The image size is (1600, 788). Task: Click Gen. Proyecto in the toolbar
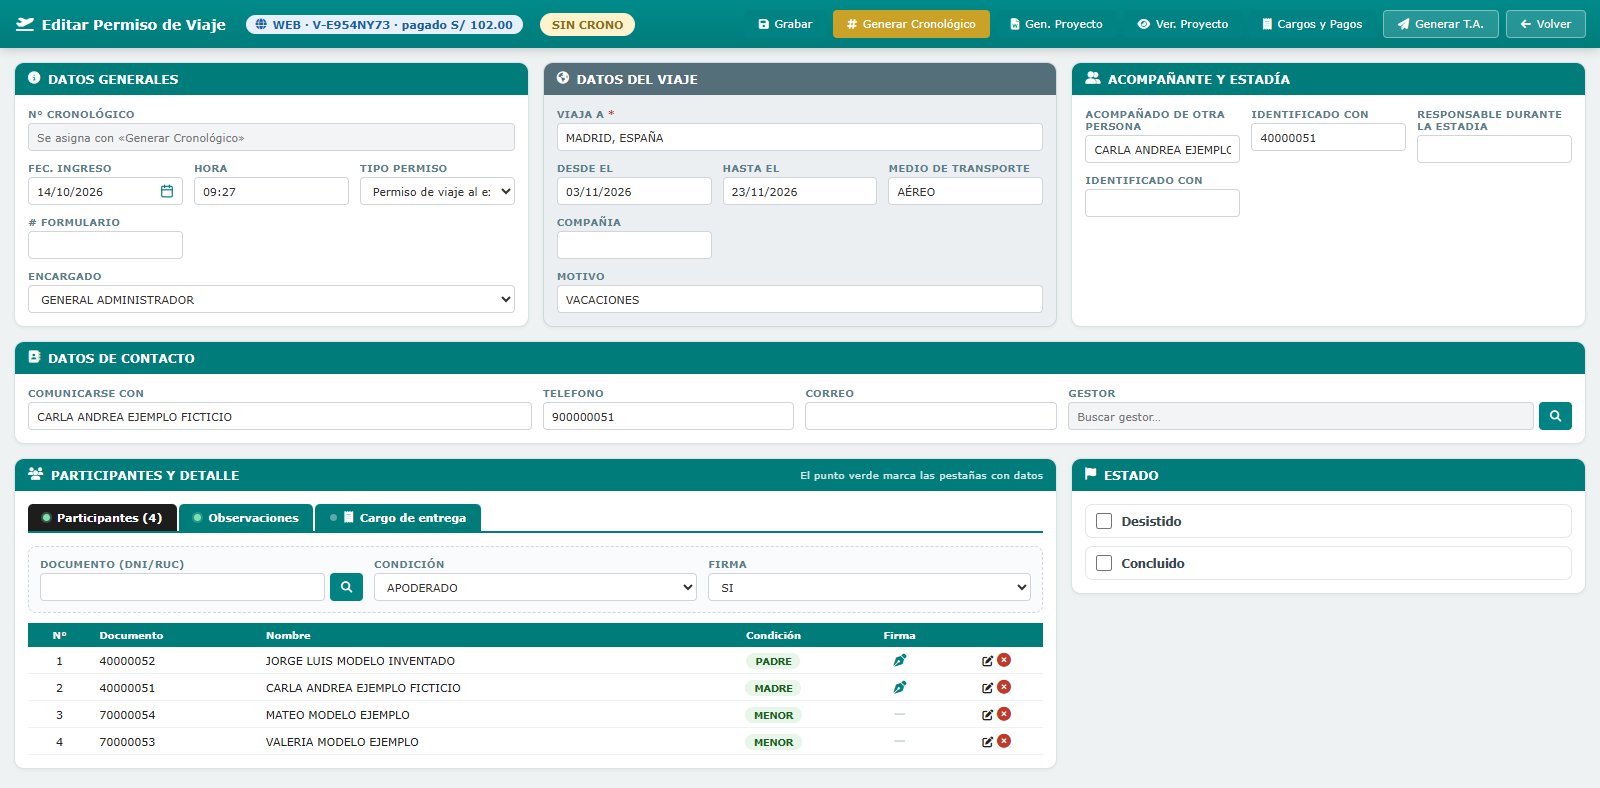(x=1056, y=24)
